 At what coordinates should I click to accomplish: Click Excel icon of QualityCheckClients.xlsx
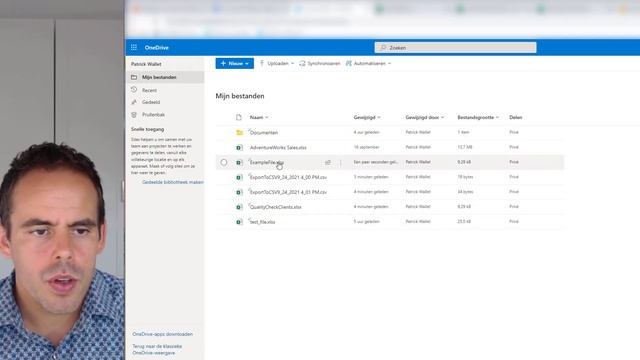[240, 207]
